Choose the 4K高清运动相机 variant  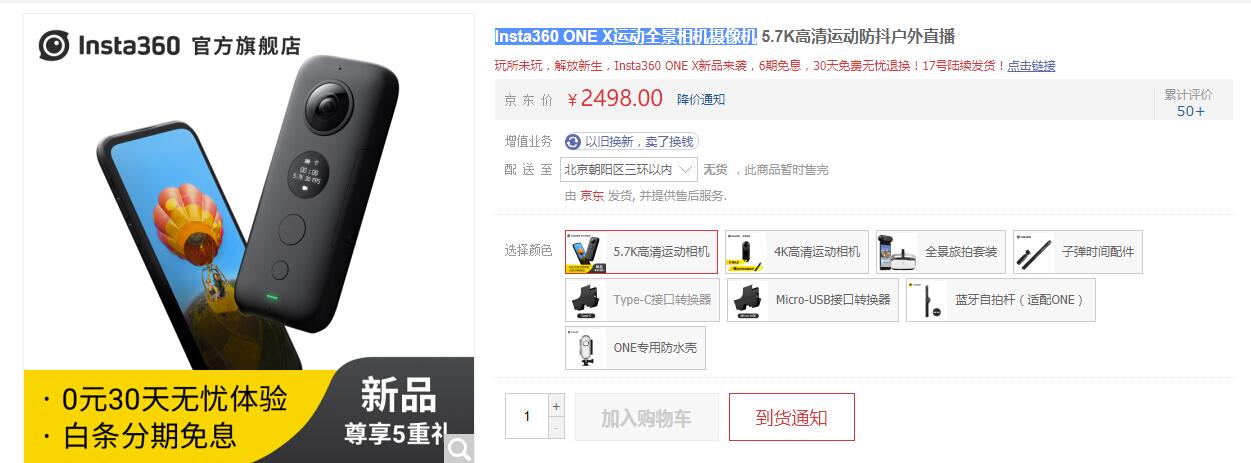[797, 252]
